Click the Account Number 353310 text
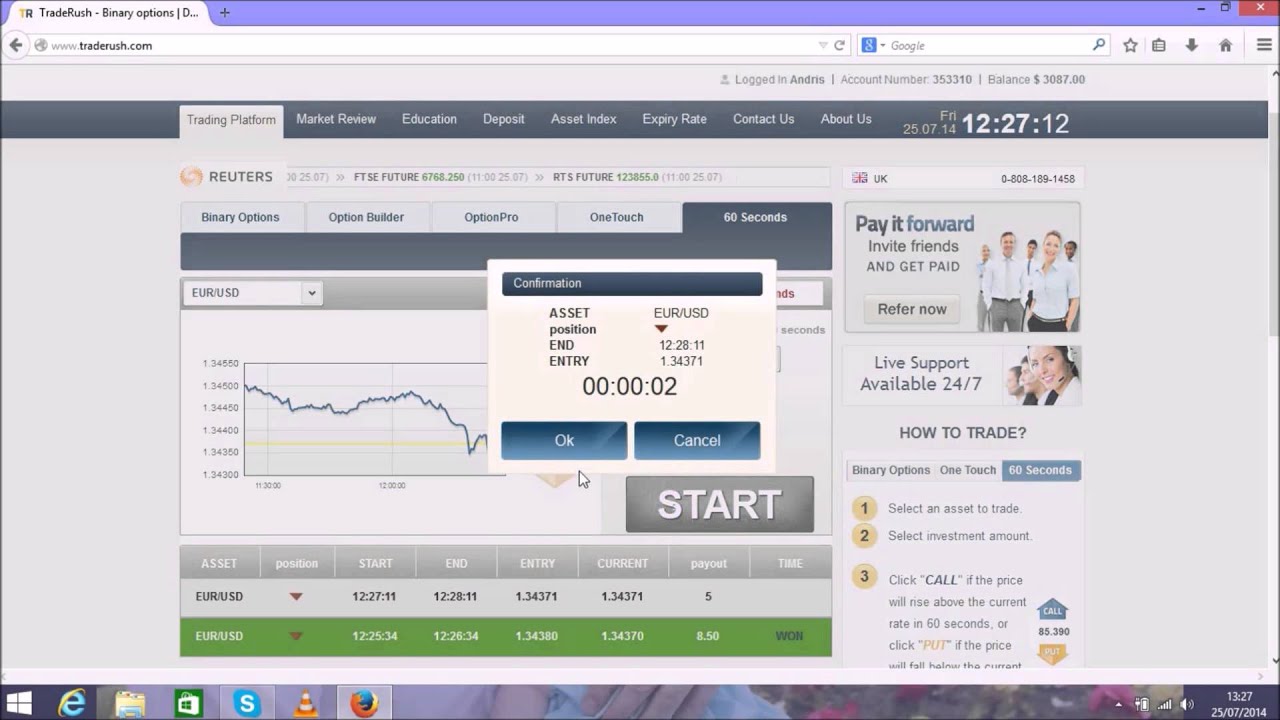The width and height of the screenshot is (1280, 720). tap(906, 79)
